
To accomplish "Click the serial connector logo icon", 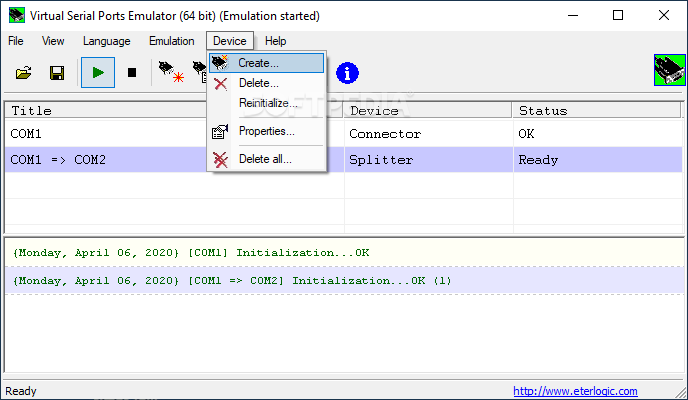I will click(x=670, y=70).
